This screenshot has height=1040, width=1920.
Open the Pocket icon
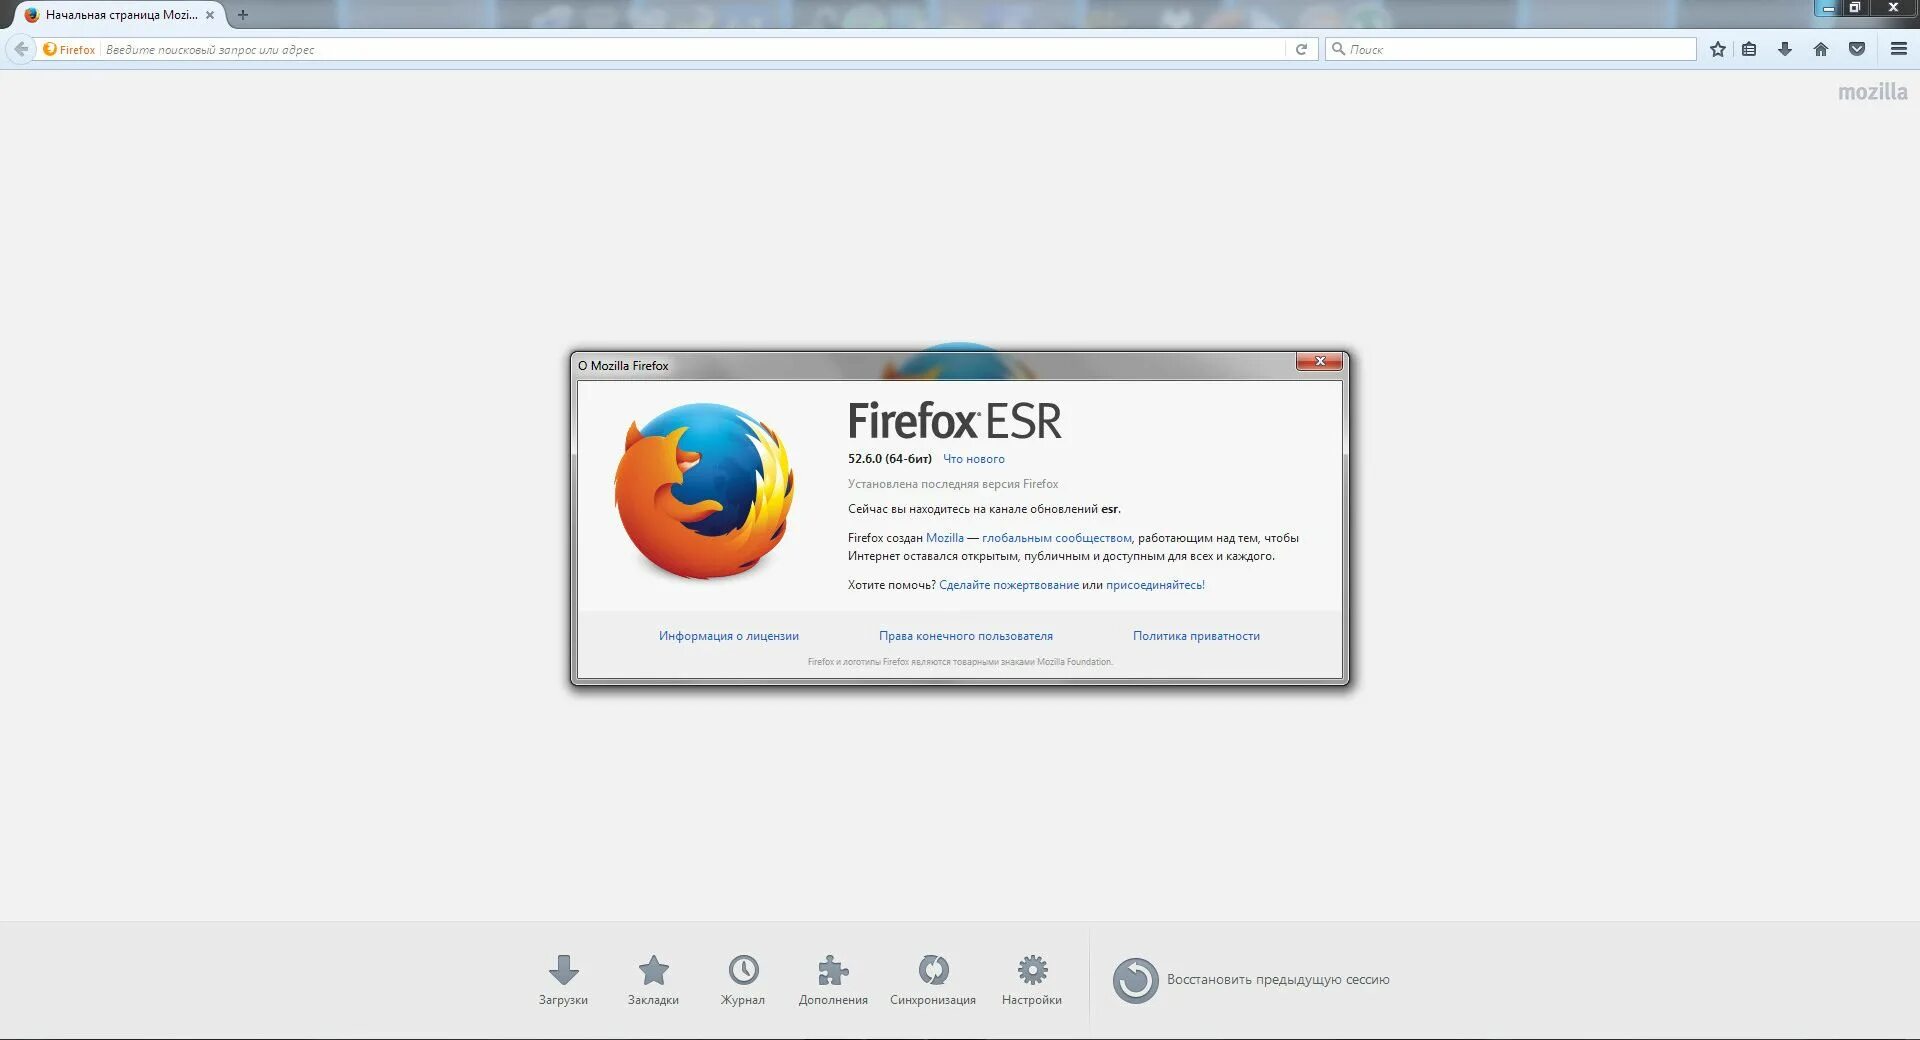pos(1857,49)
